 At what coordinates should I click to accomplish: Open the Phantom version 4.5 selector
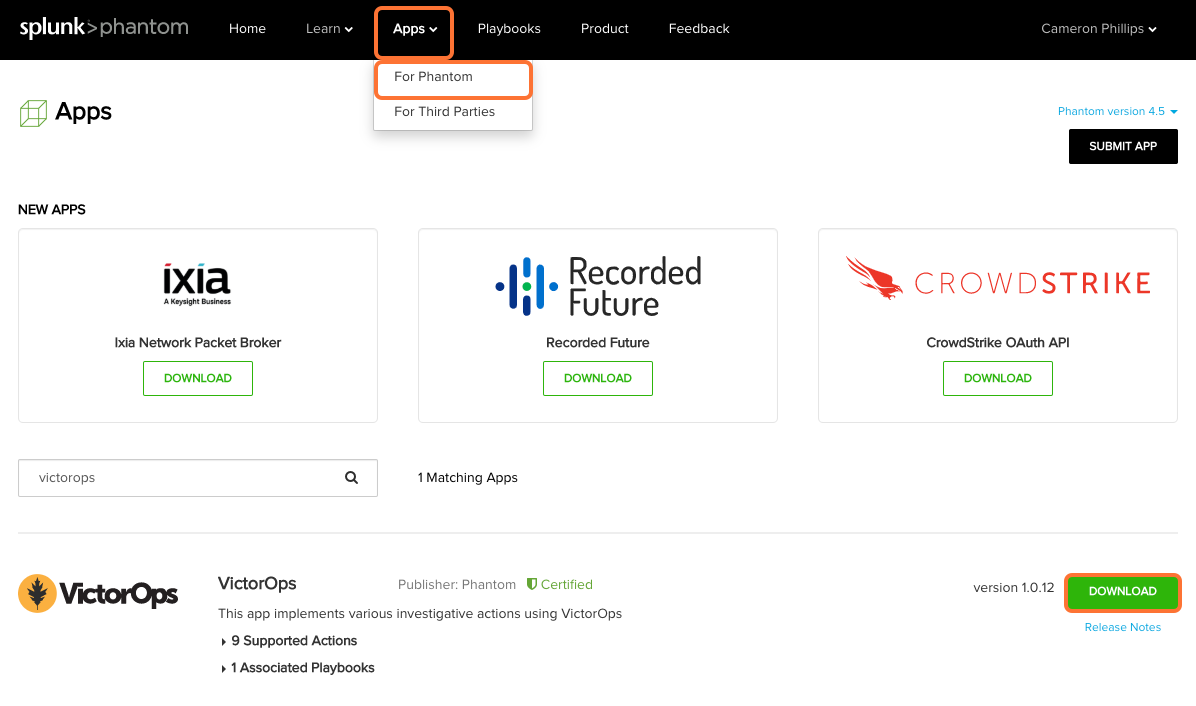1117,111
